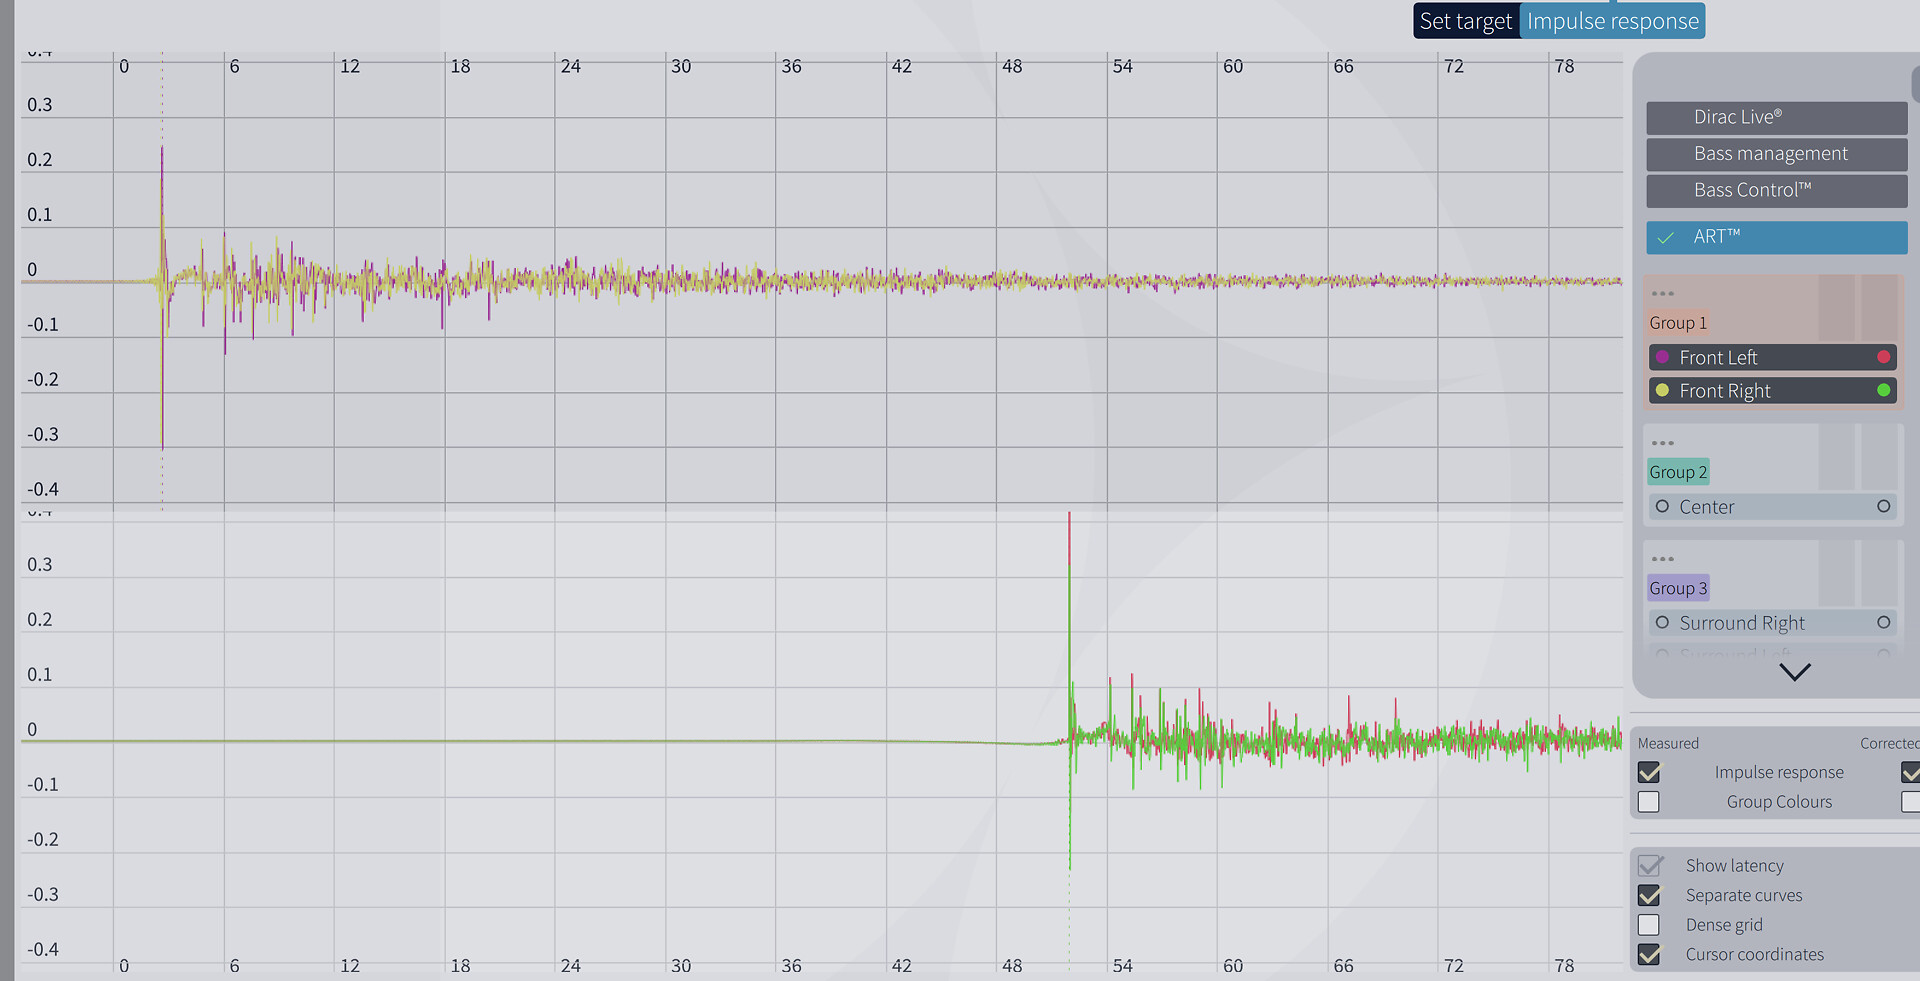This screenshot has width=1920, height=981.
Task: Select the Front Right speaker row
Action: pyautogui.click(x=1773, y=390)
